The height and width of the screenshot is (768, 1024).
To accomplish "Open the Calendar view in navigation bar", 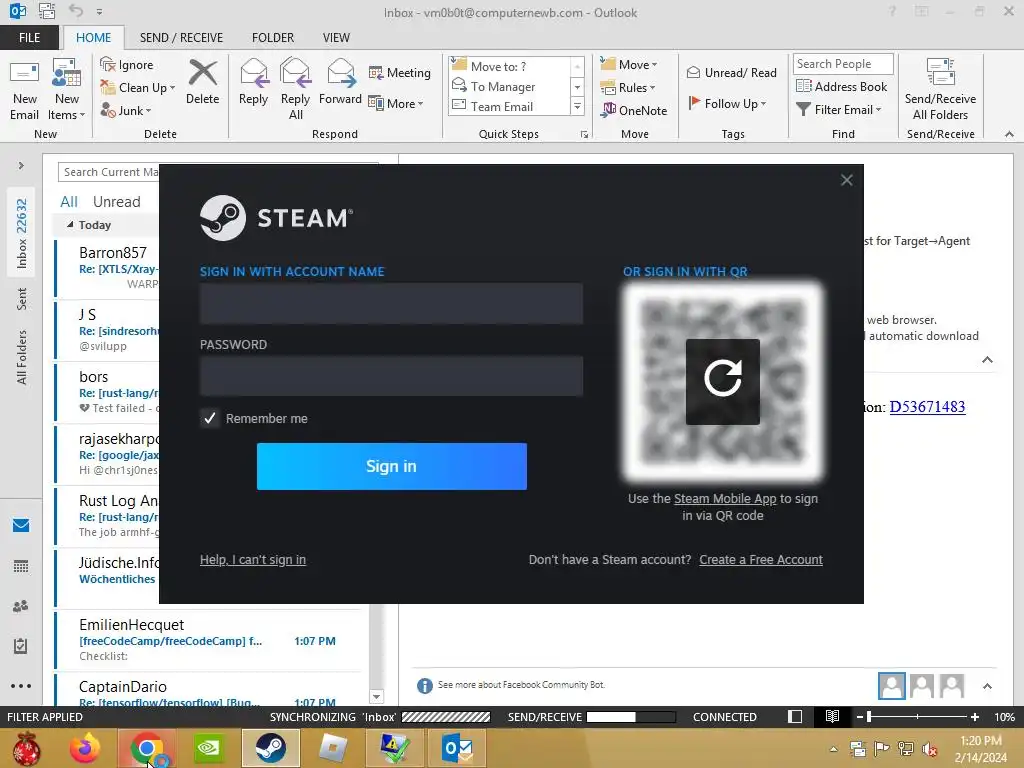I will pyautogui.click(x=21, y=566).
